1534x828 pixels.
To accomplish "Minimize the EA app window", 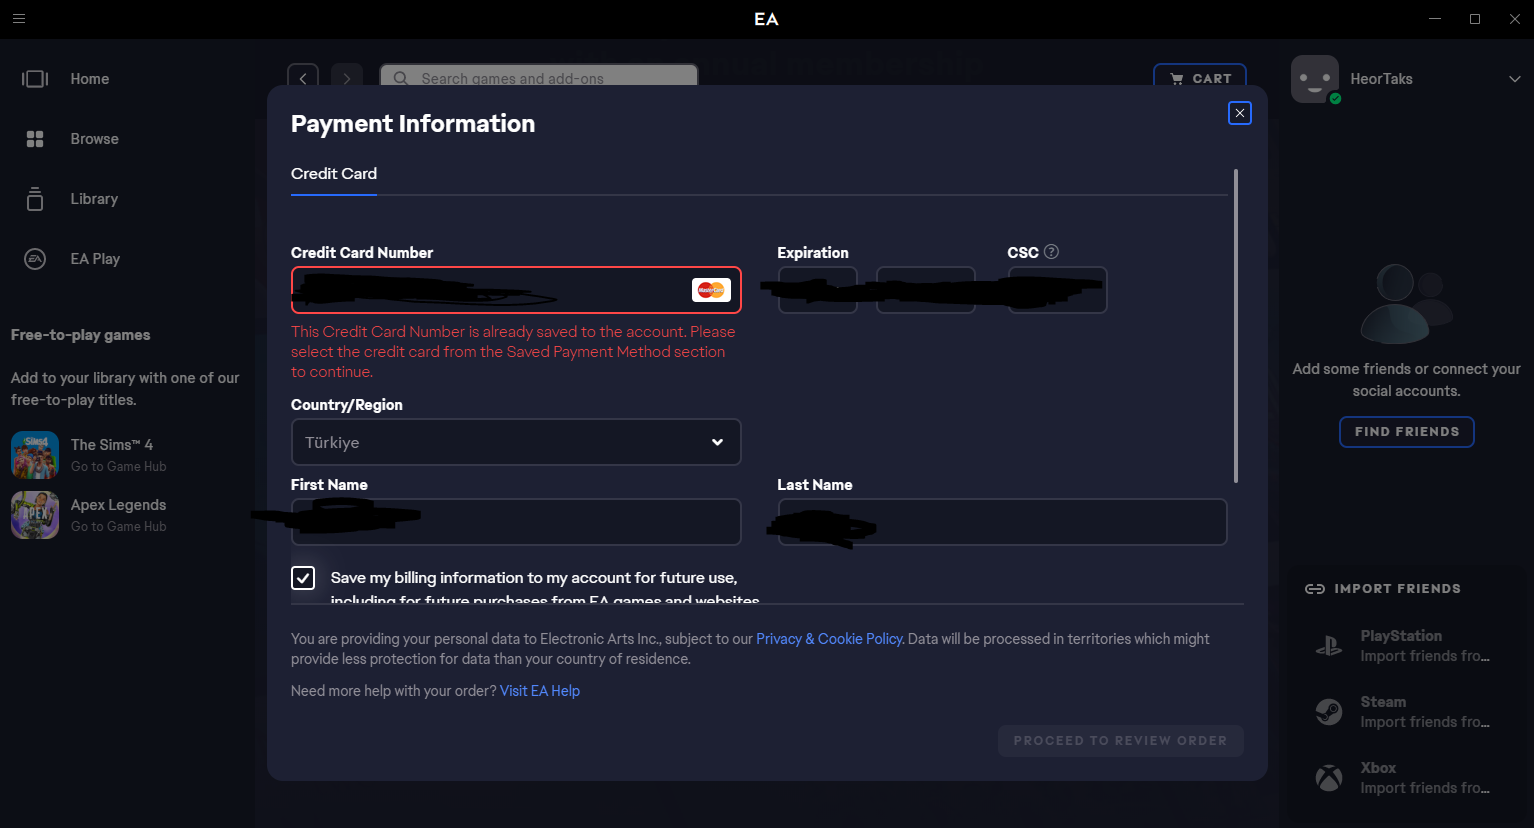I will coord(1435,19).
